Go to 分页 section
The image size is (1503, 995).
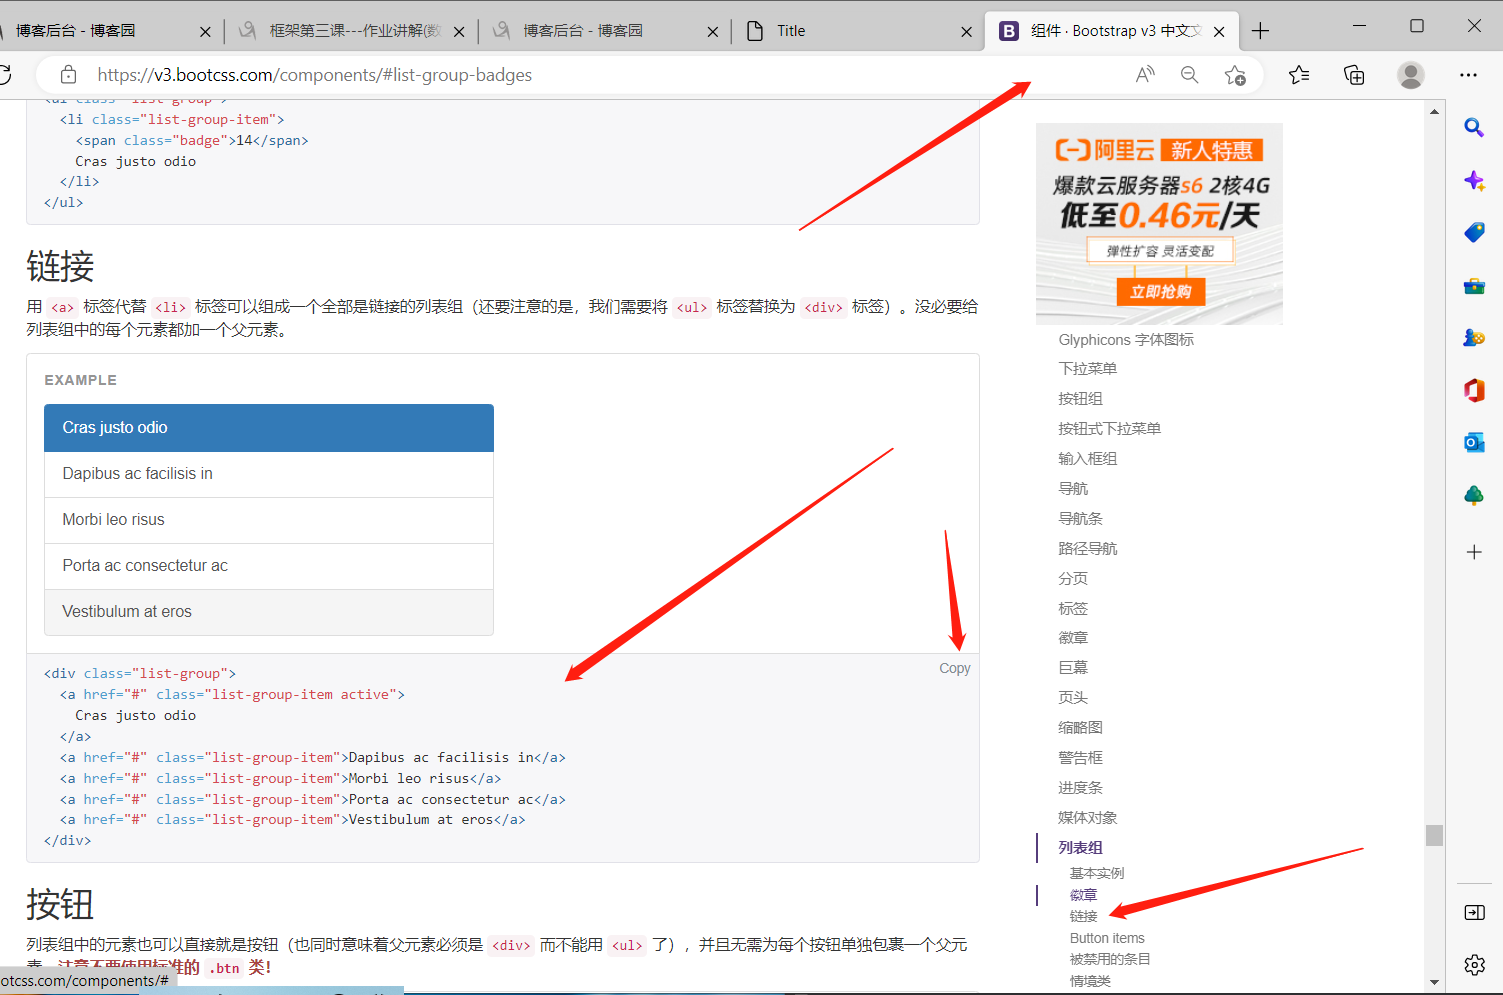[1073, 579]
